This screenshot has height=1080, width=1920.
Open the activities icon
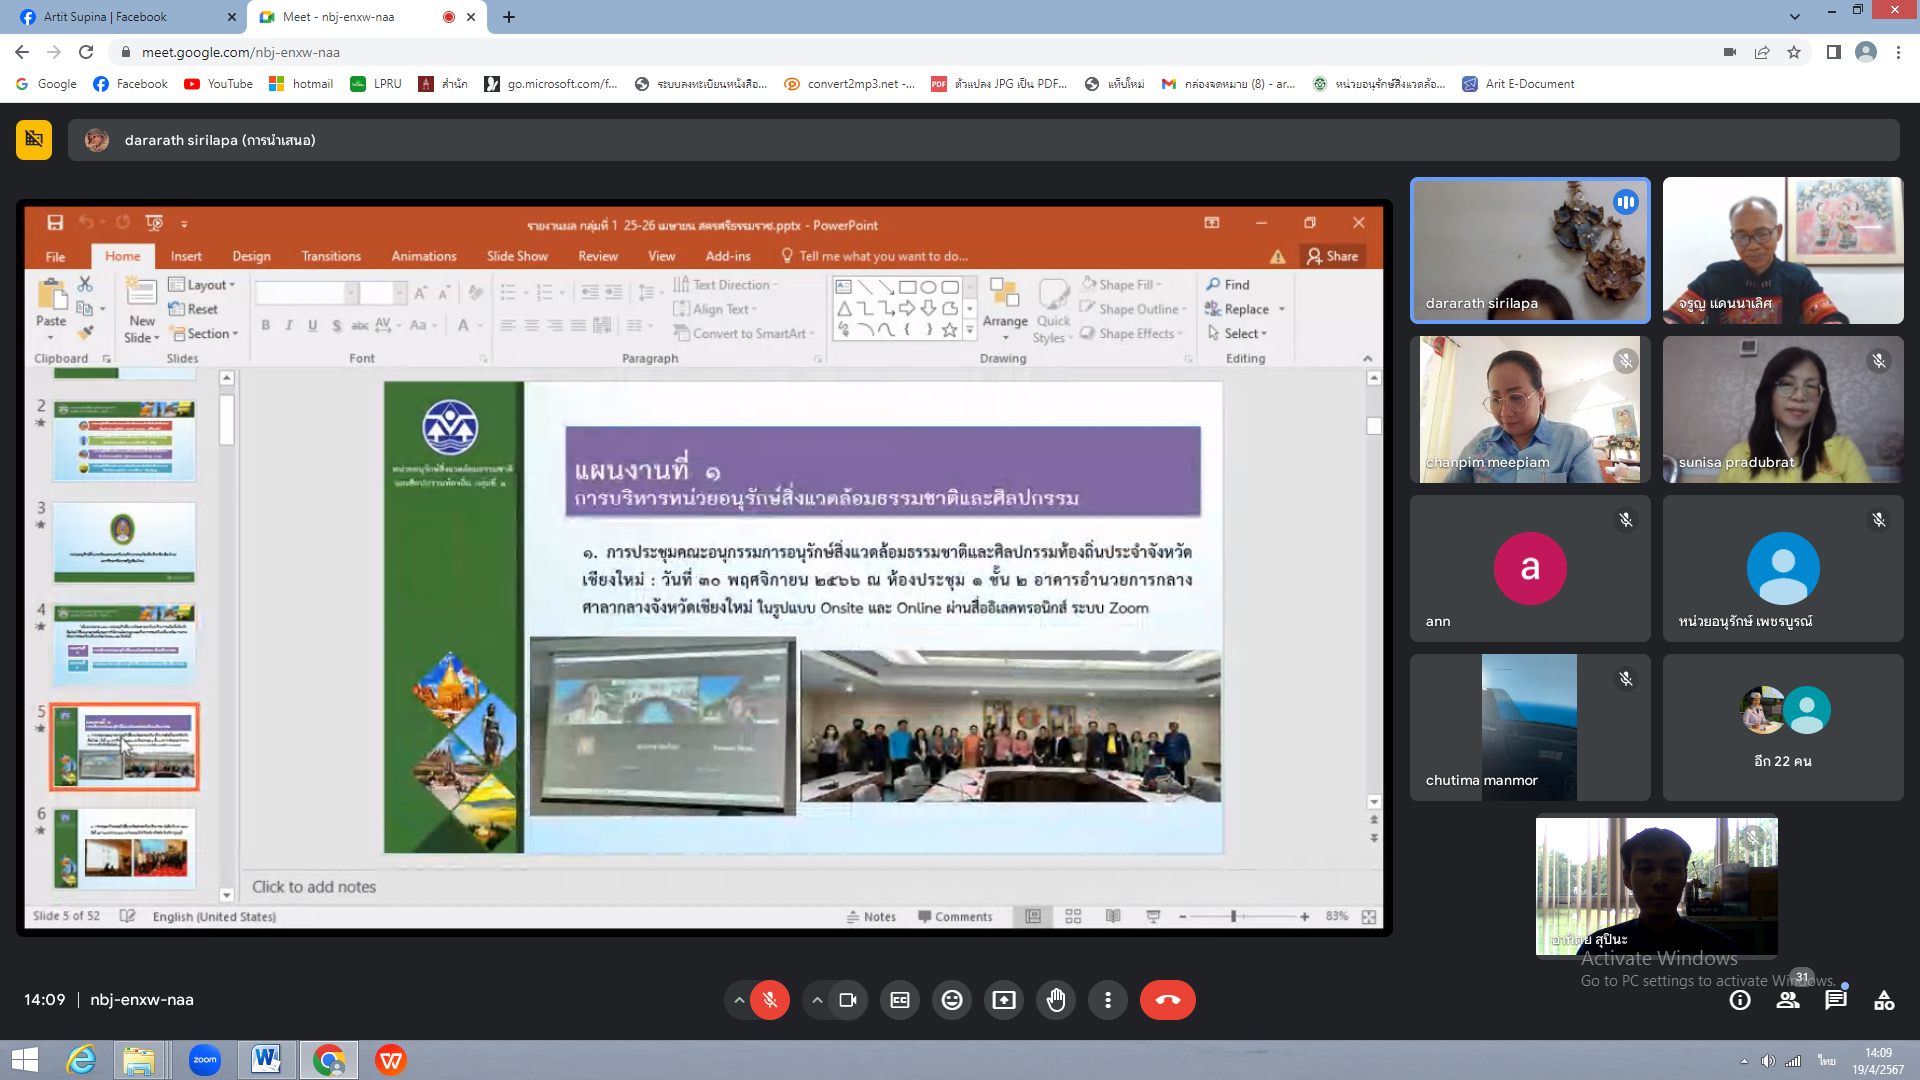point(1884,1000)
